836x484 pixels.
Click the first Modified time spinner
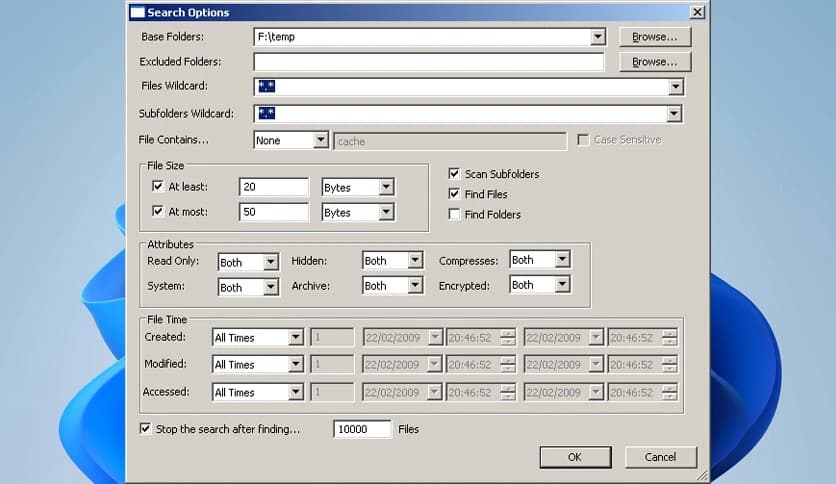pyautogui.click(x=508, y=365)
